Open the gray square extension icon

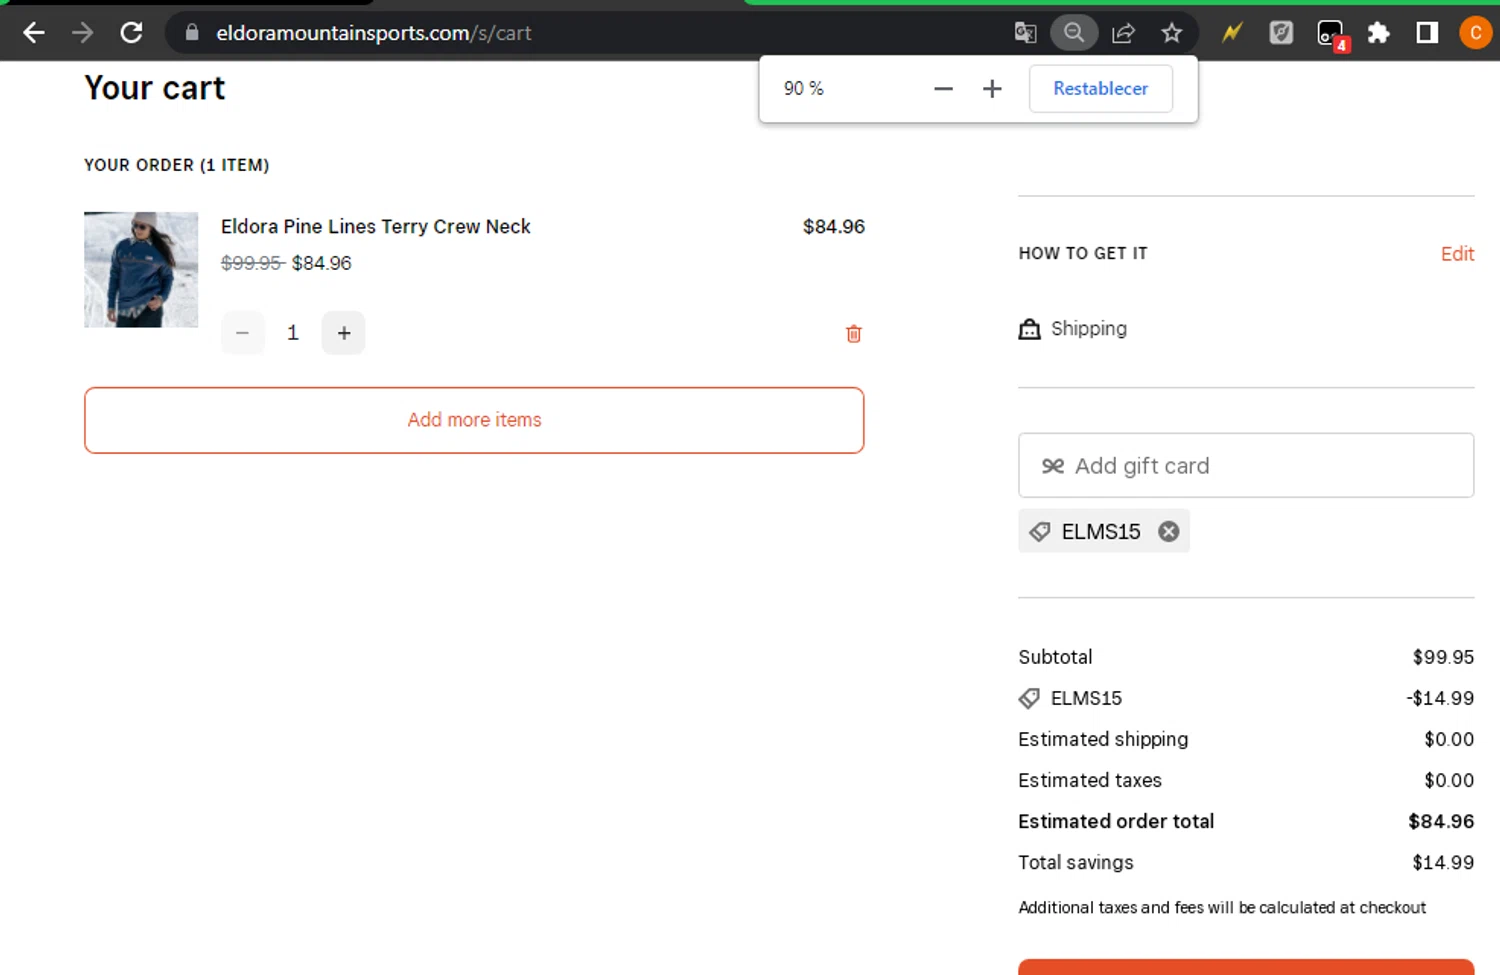pyautogui.click(x=1281, y=33)
